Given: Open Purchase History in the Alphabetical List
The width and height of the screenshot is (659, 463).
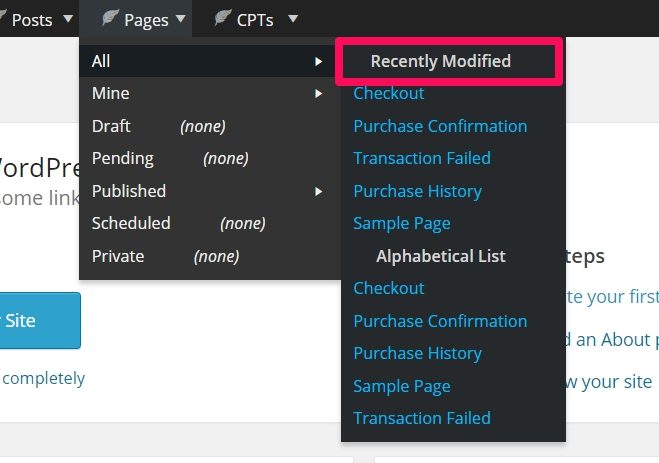Looking at the screenshot, I should 417,353.
